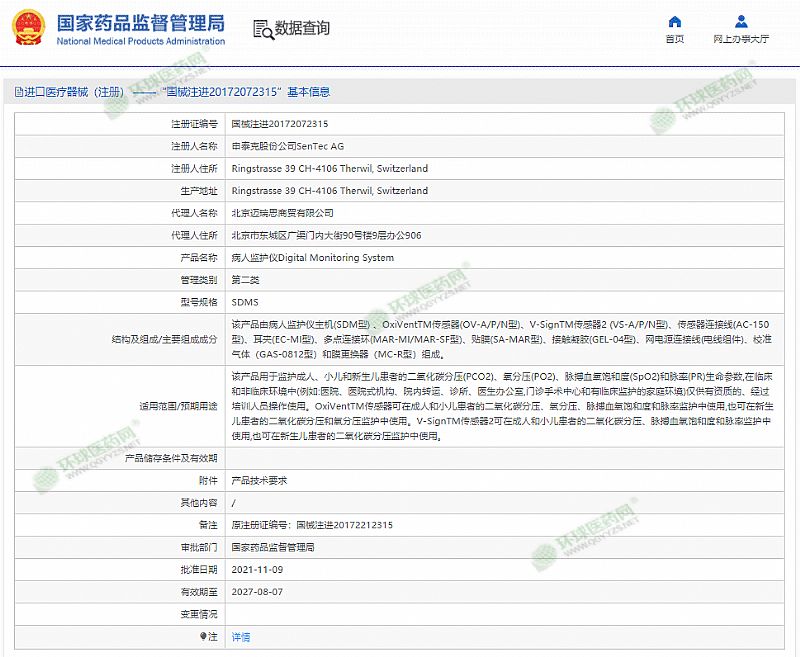Click the 国家药品监督管理局 site title
This screenshot has height=657, width=800.
(x=140, y=22)
